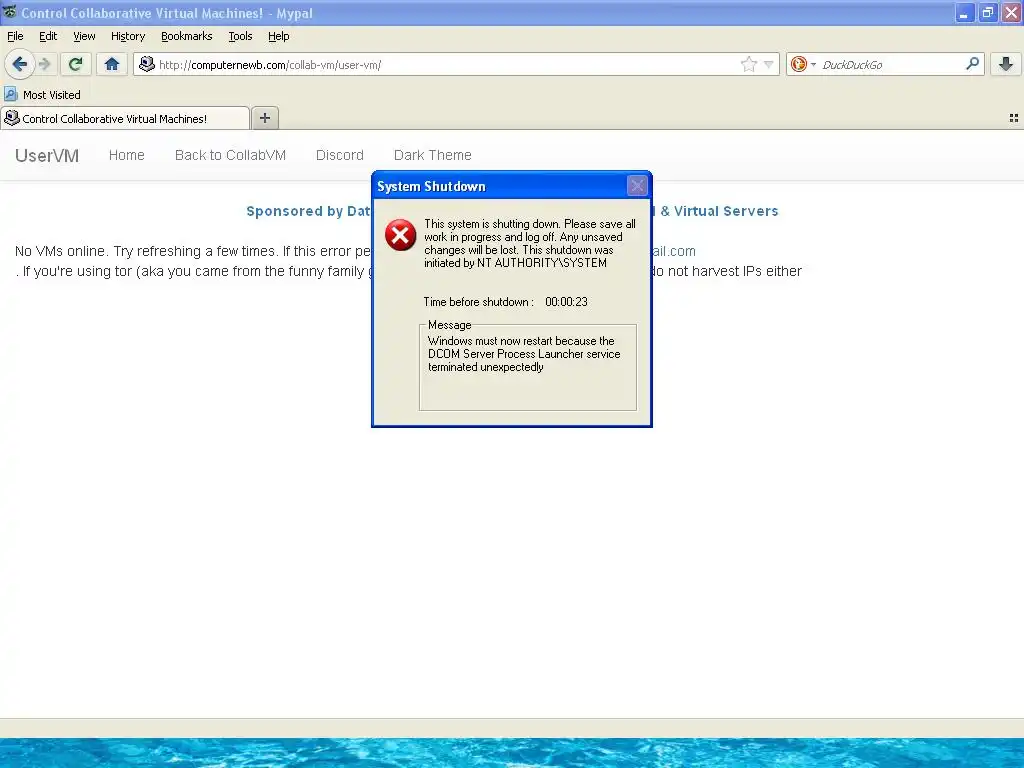Screen dimensions: 1024x768
Task: Switch to Dark Theme
Action: [432, 155]
